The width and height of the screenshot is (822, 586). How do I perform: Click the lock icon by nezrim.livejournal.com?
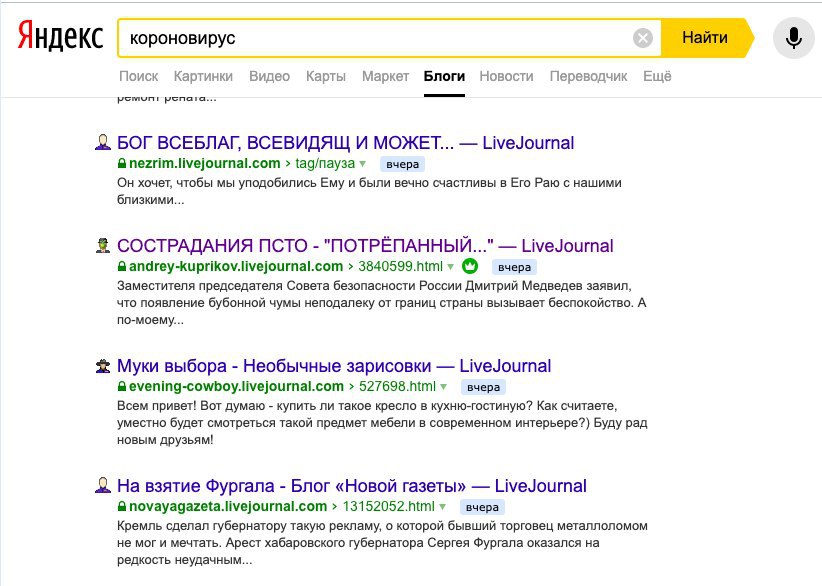click(122, 163)
